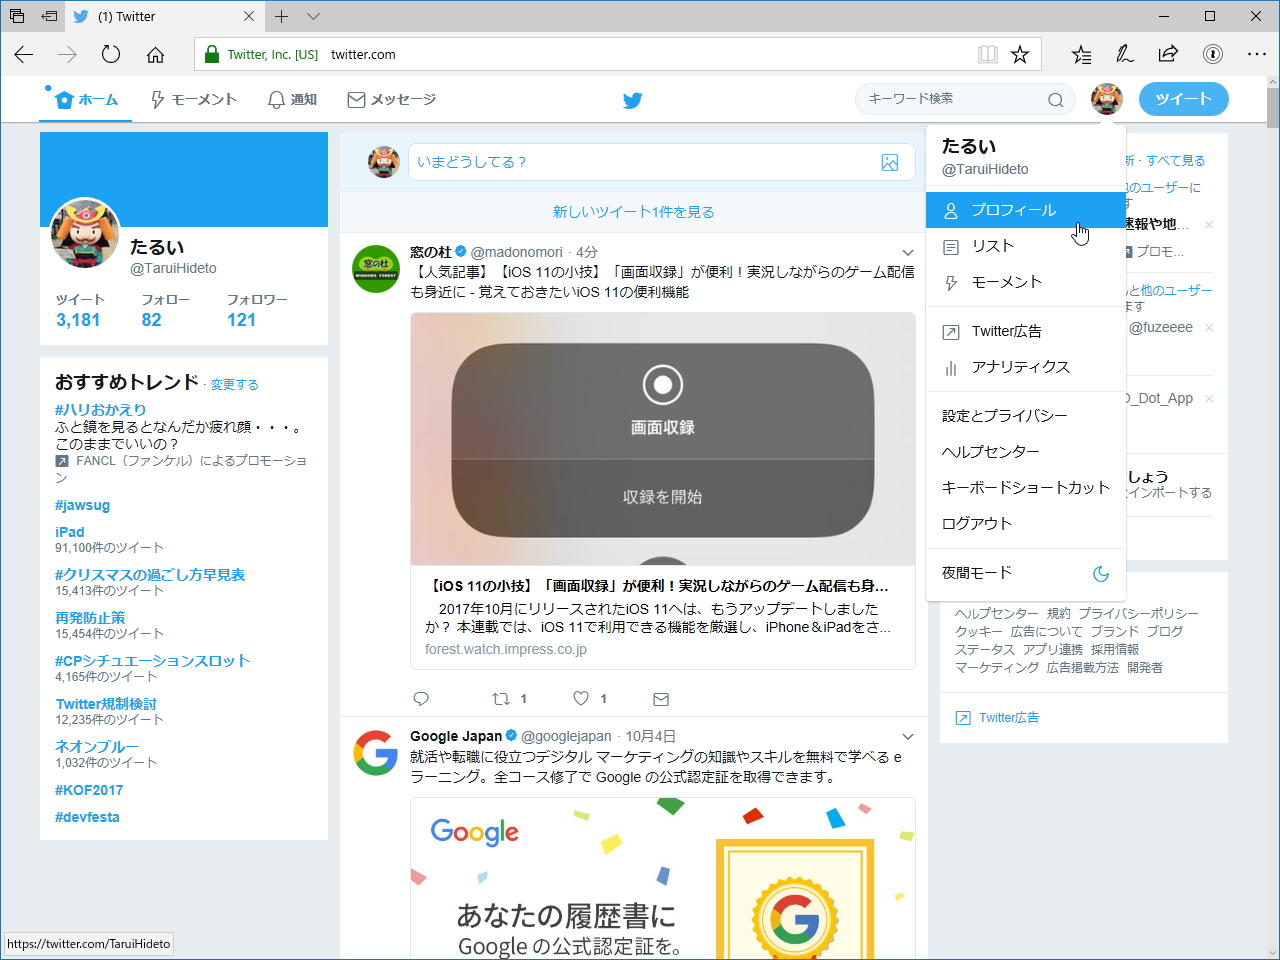Click the キーワード検索 search field
1280x960 pixels.
tap(955, 99)
